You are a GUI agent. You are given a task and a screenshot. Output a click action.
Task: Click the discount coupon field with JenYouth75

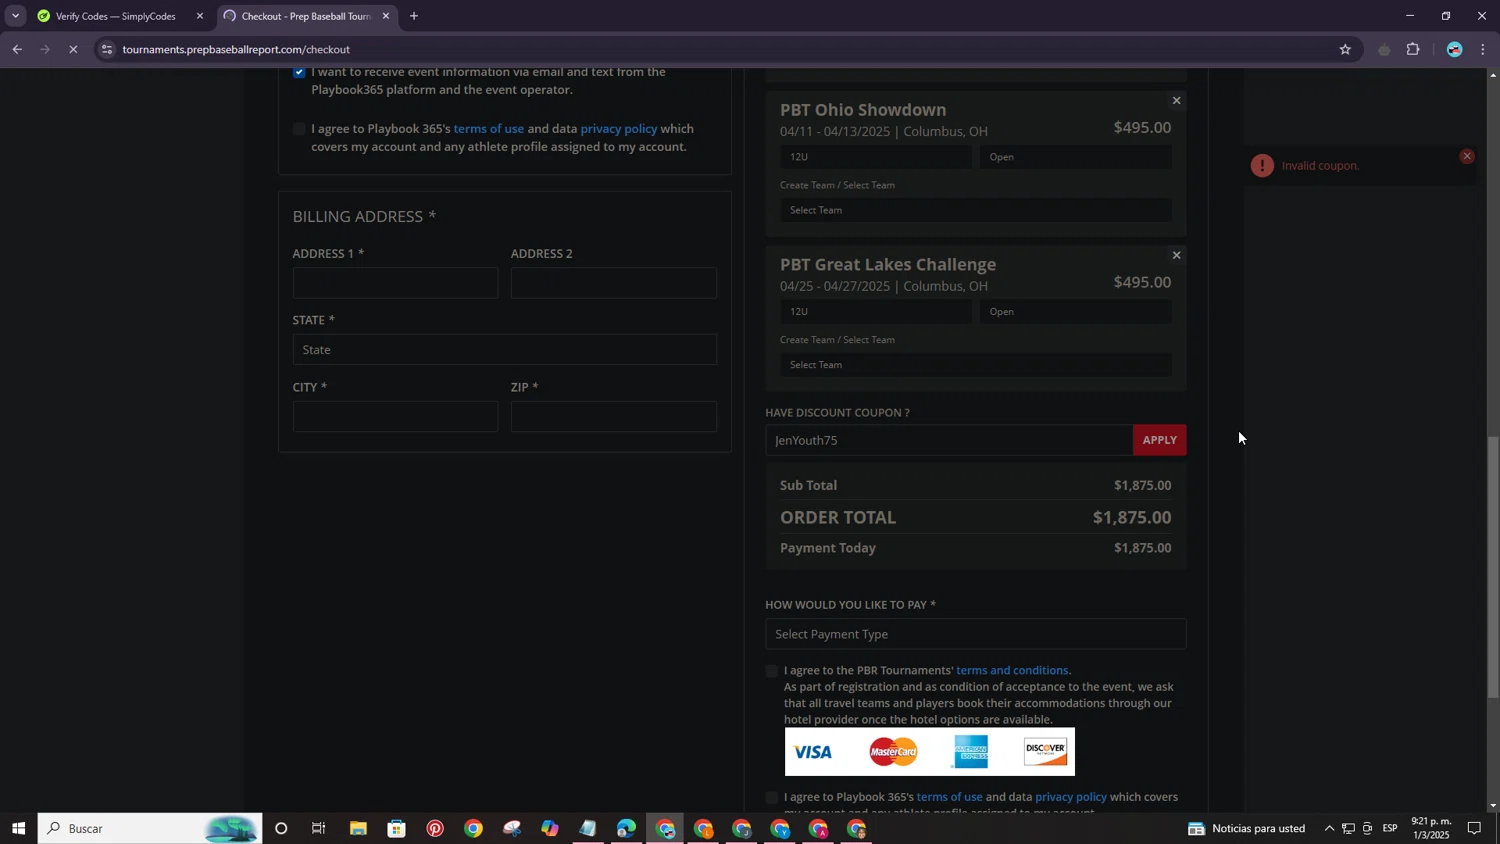[949, 440]
